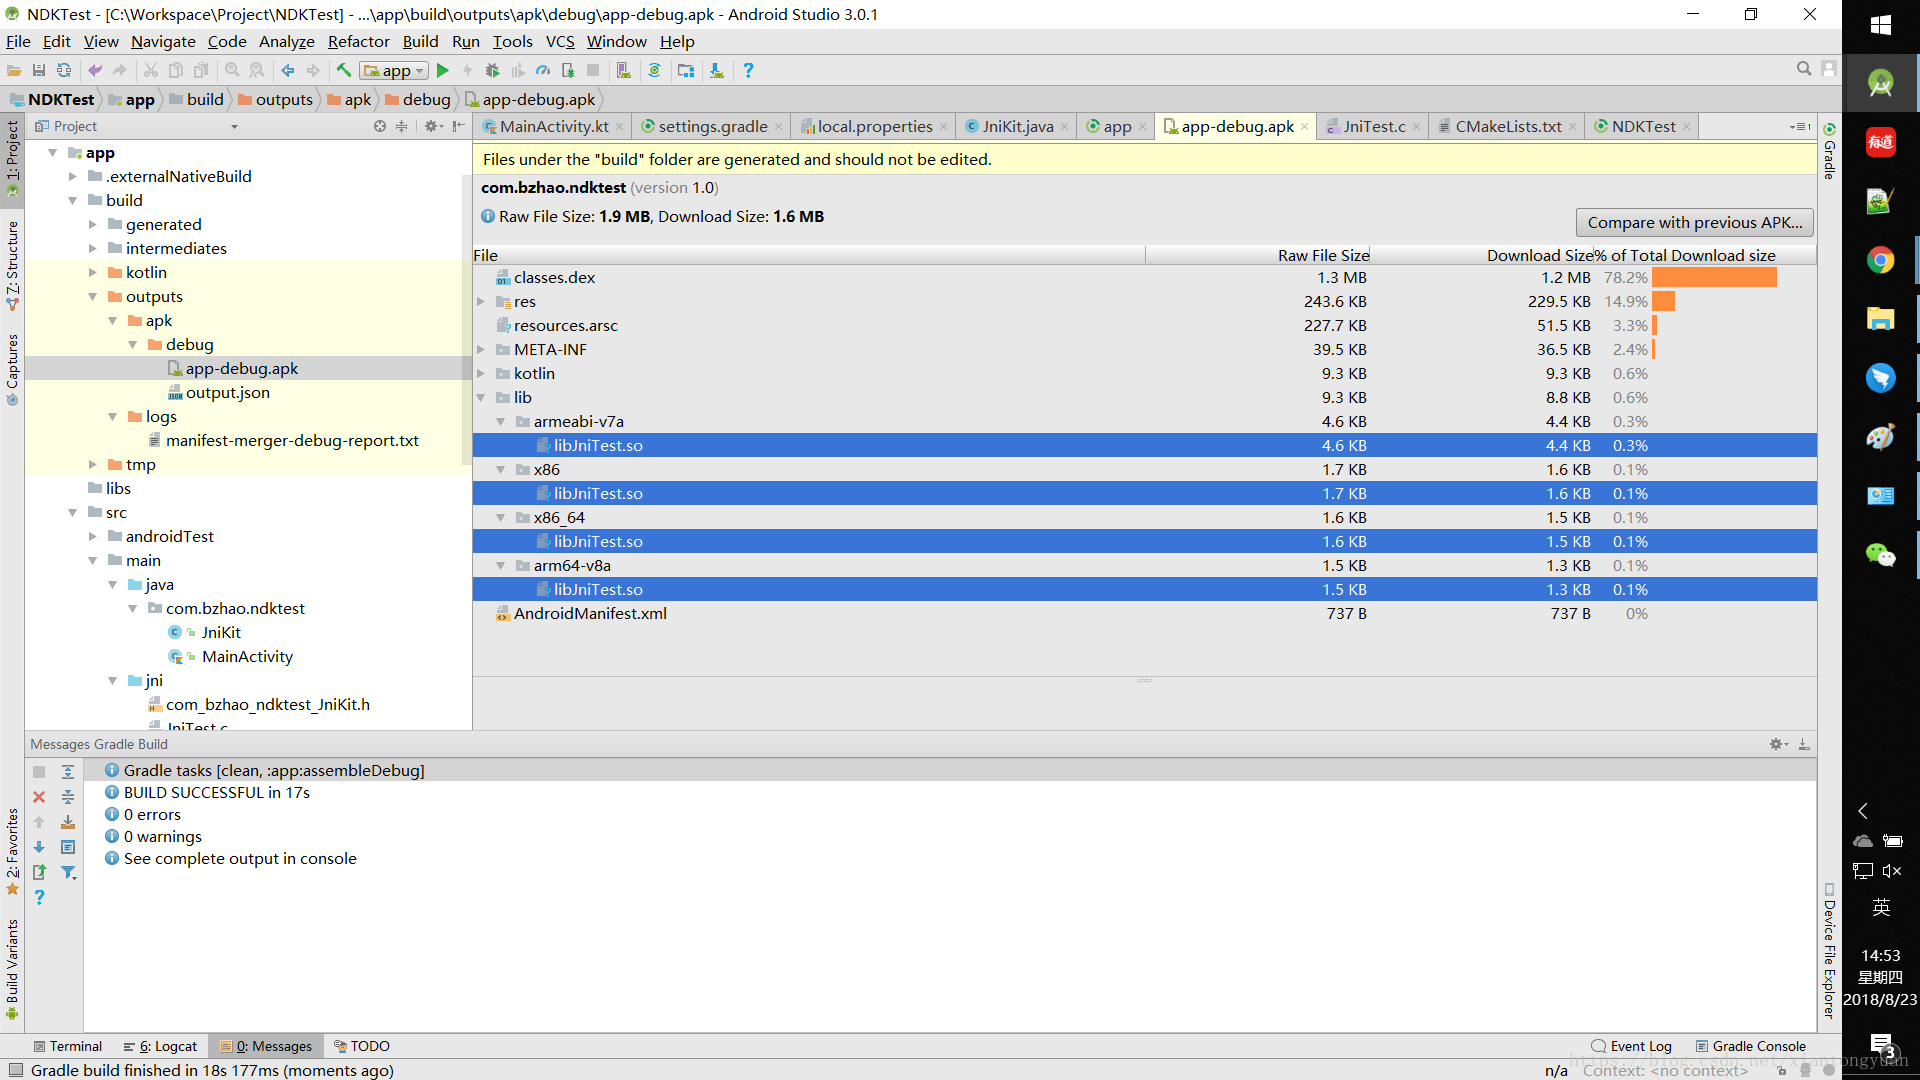The image size is (1920, 1080).
Task: Open the Refactor menu
Action: [x=358, y=41]
